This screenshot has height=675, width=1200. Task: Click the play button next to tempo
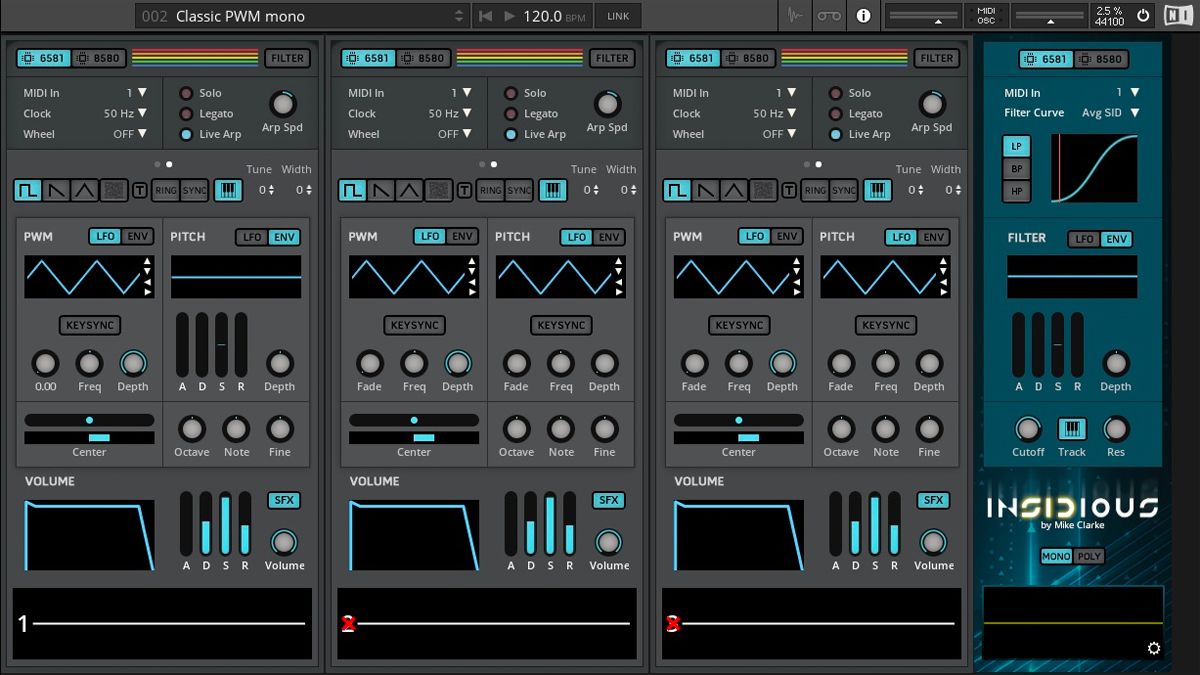coord(510,16)
